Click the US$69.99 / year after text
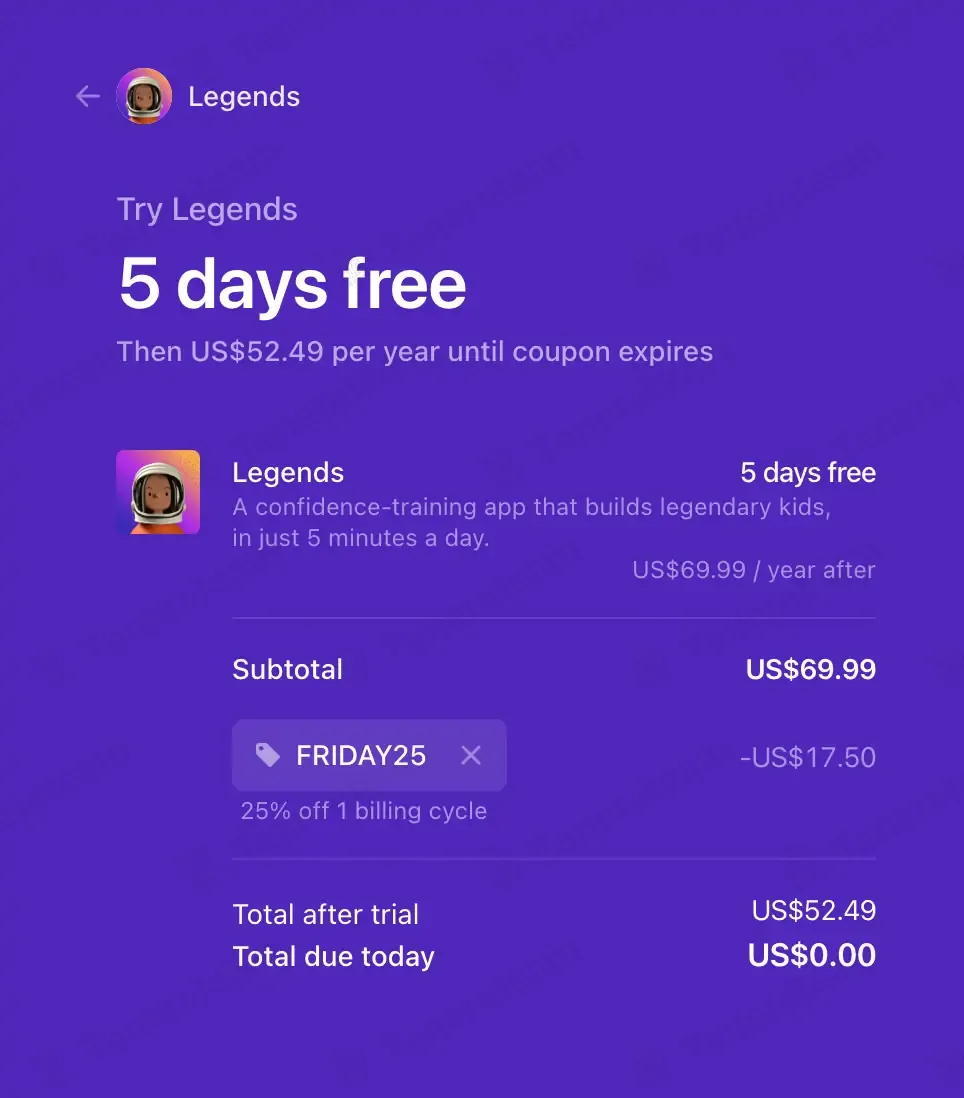Viewport: 964px width, 1098px height. (x=753, y=570)
